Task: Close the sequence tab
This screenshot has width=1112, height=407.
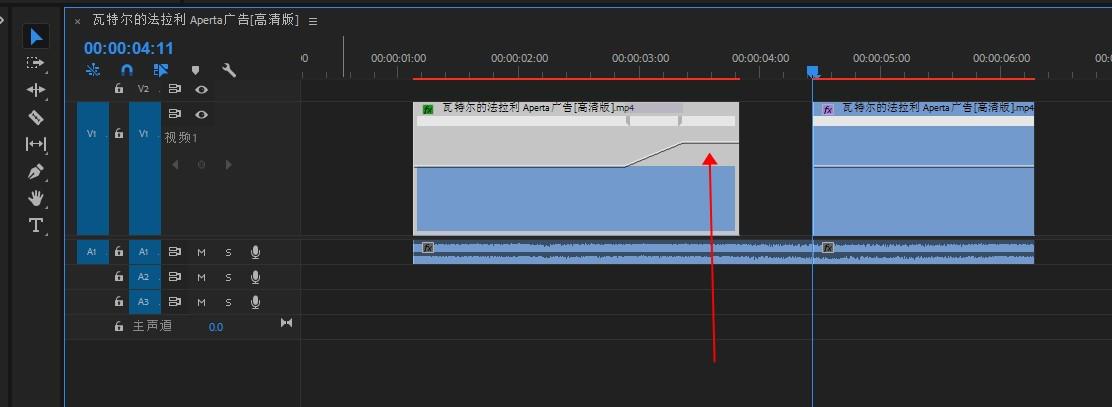Action: [78, 21]
